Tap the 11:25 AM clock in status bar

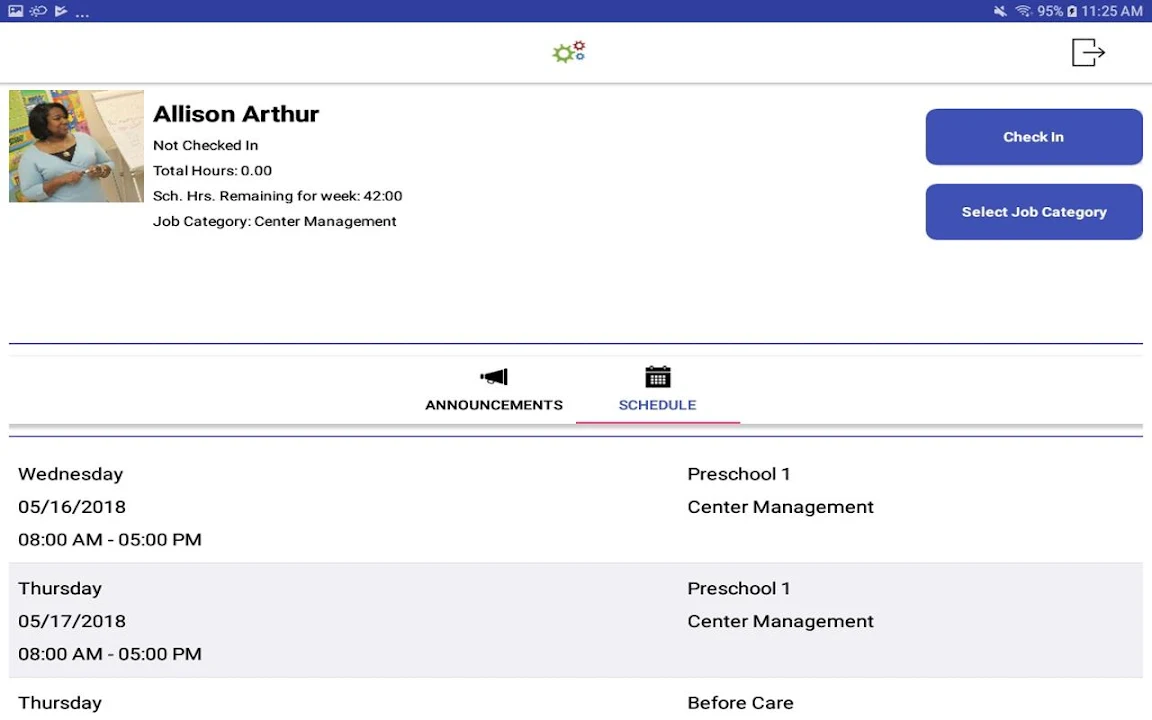click(1112, 11)
